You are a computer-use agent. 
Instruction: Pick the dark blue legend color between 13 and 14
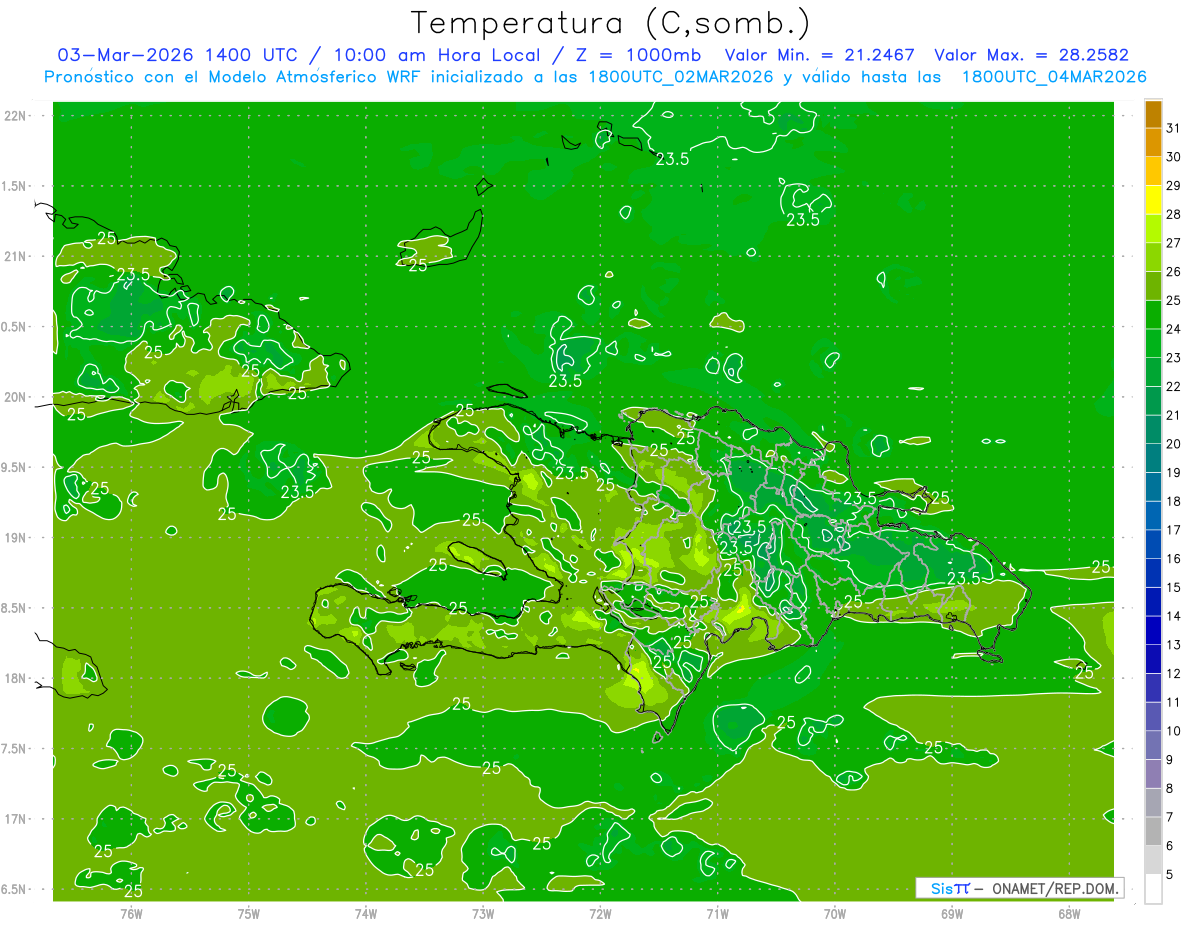coord(1153,630)
